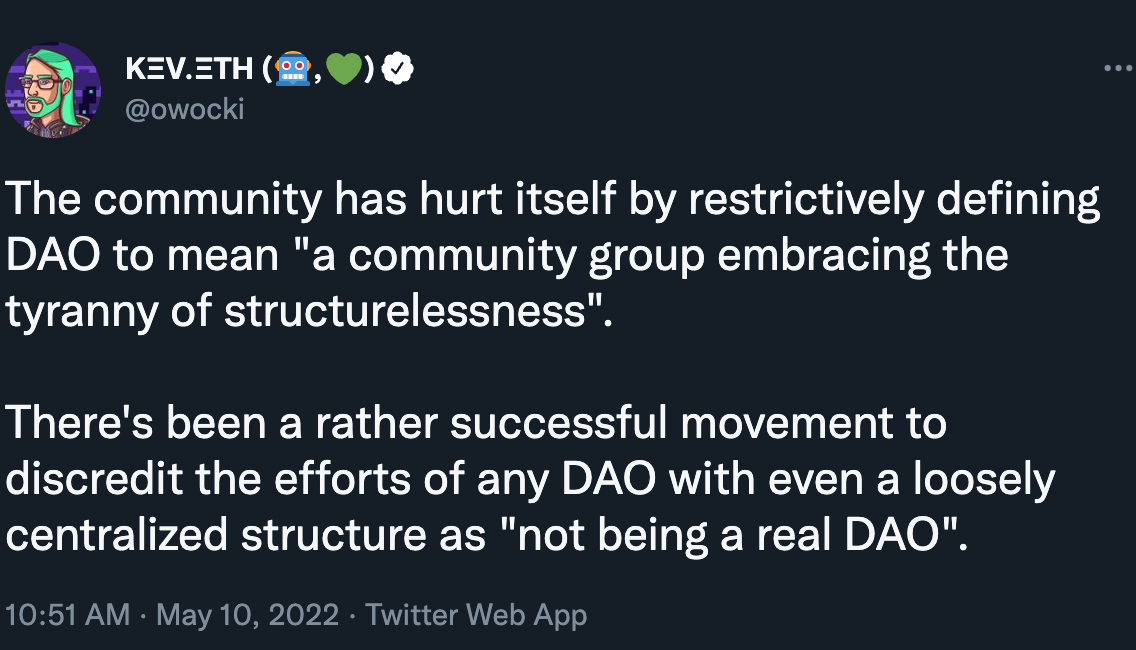Screen dimensions: 1136x650
Task: Click the KEV.ETH display name
Action: [x=189, y=69]
